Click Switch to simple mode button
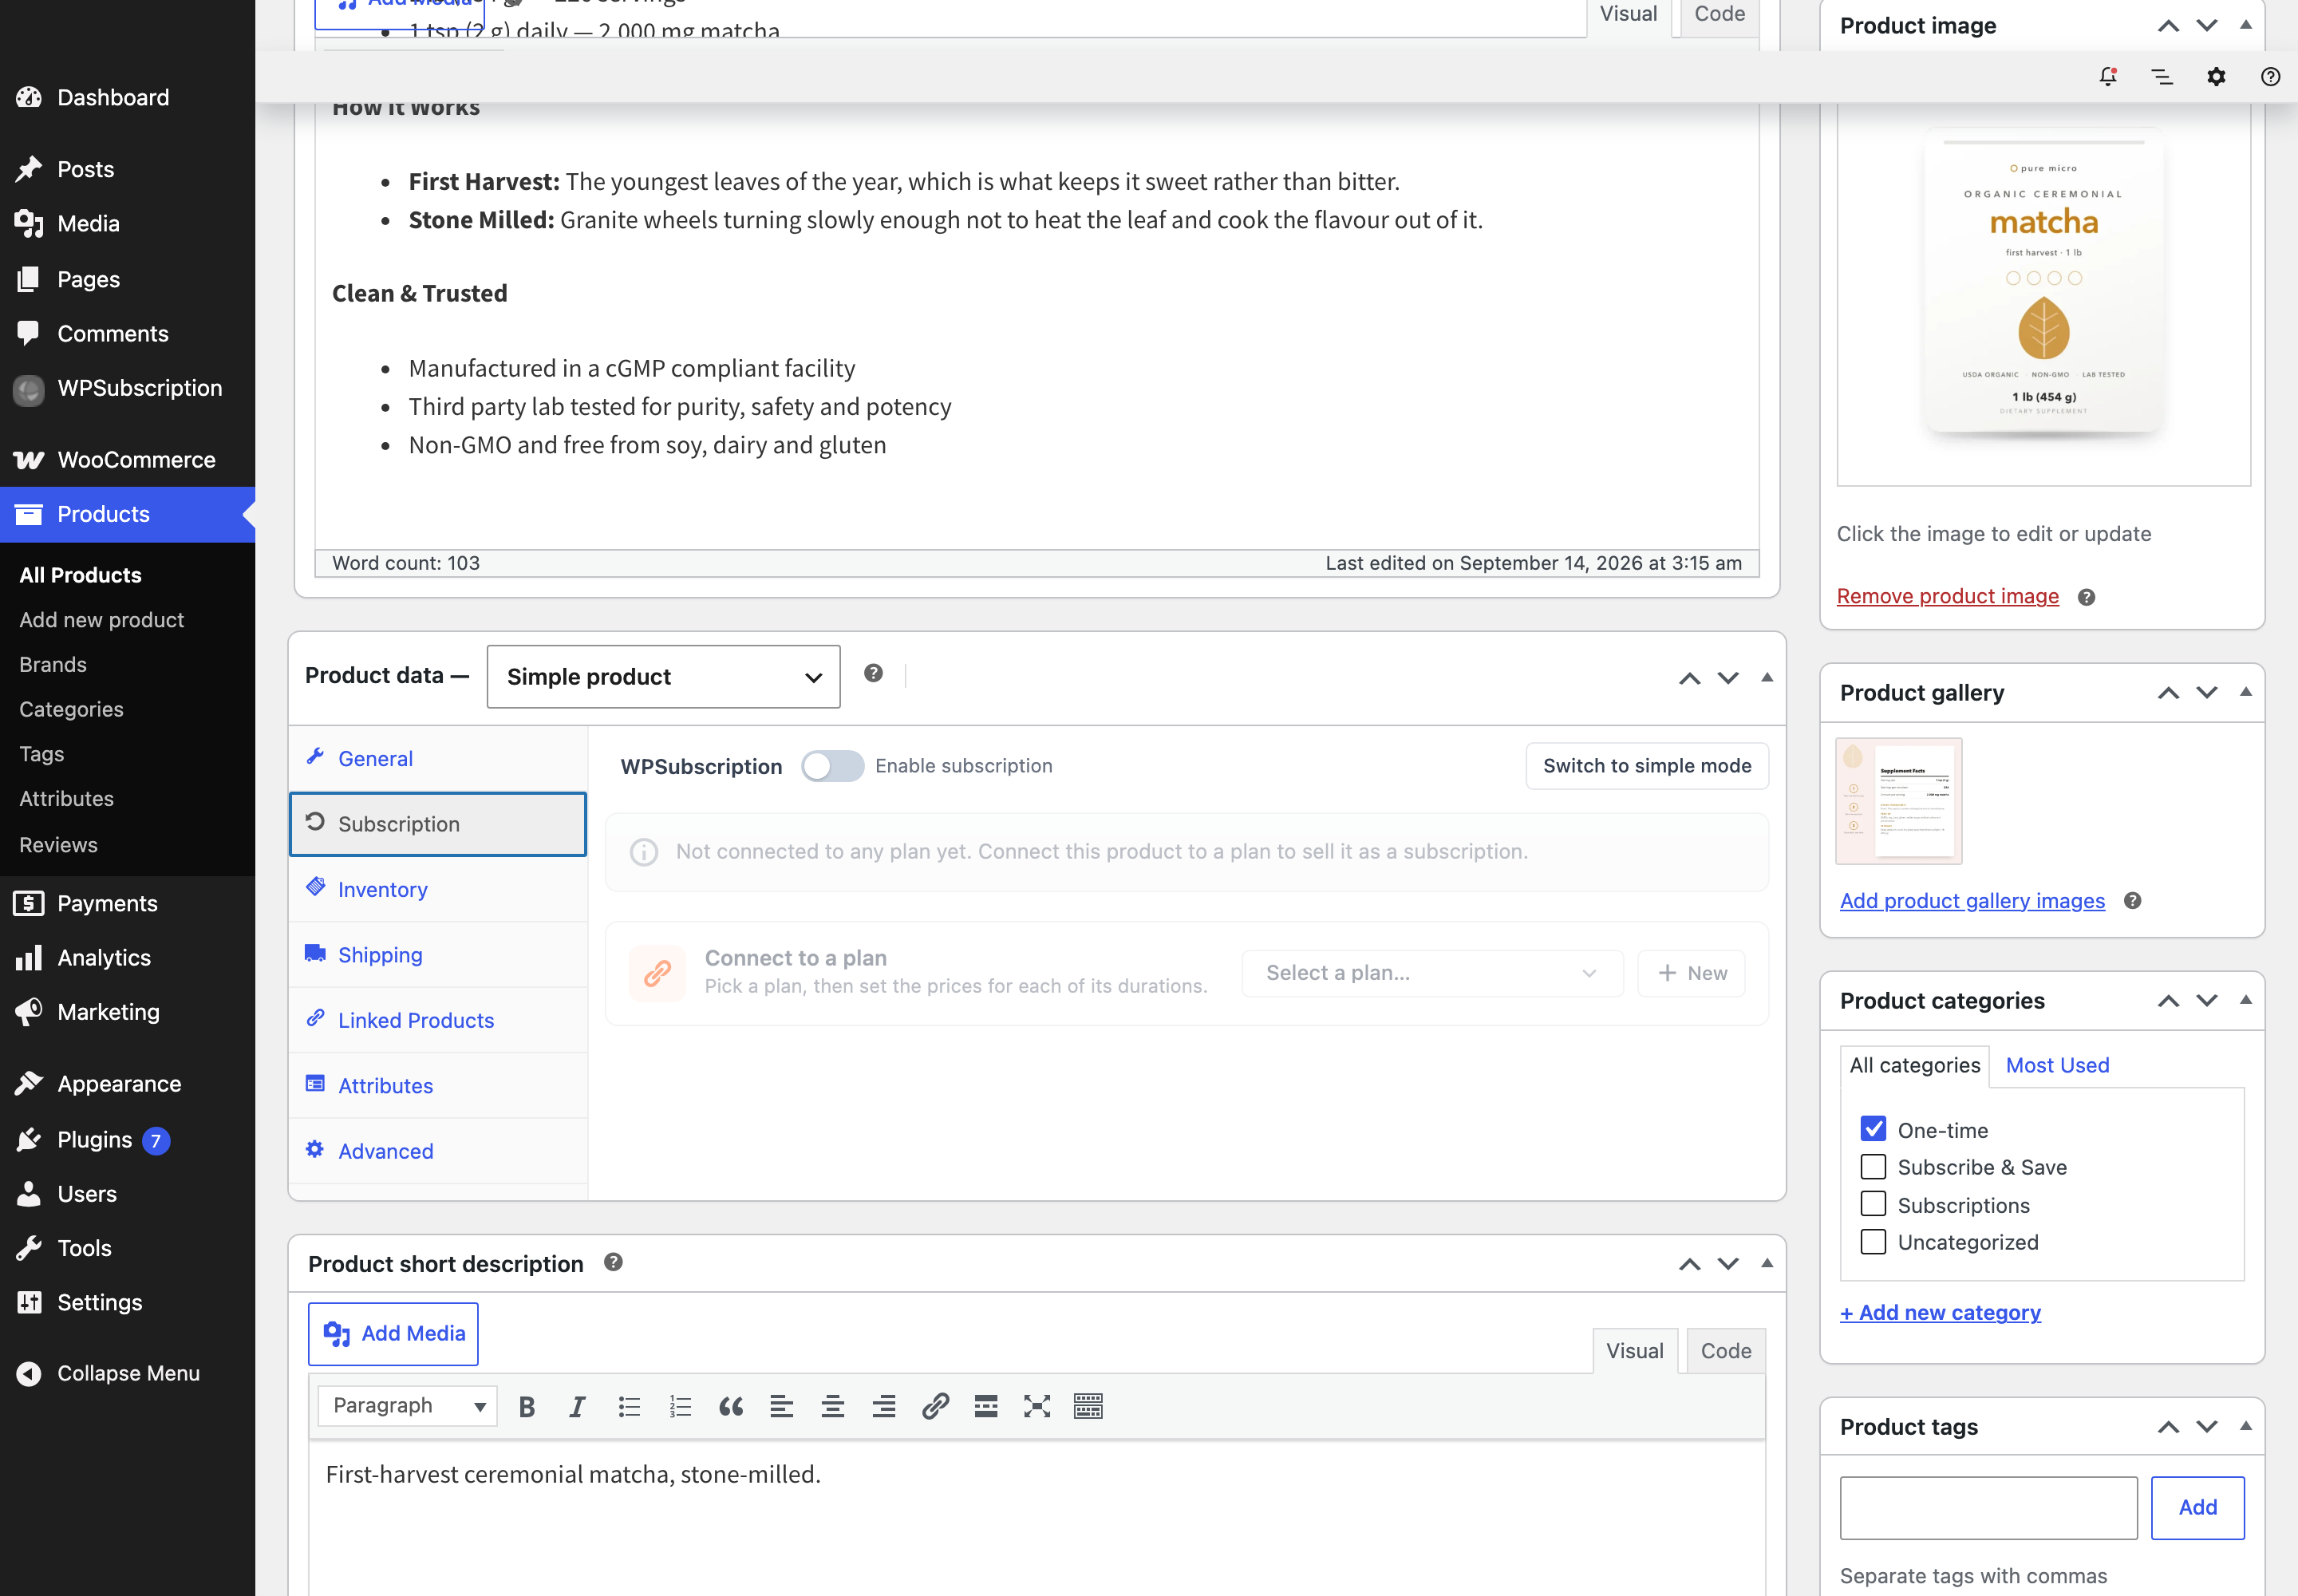The height and width of the screenshot is (1596, 2298). point(1647,766)
